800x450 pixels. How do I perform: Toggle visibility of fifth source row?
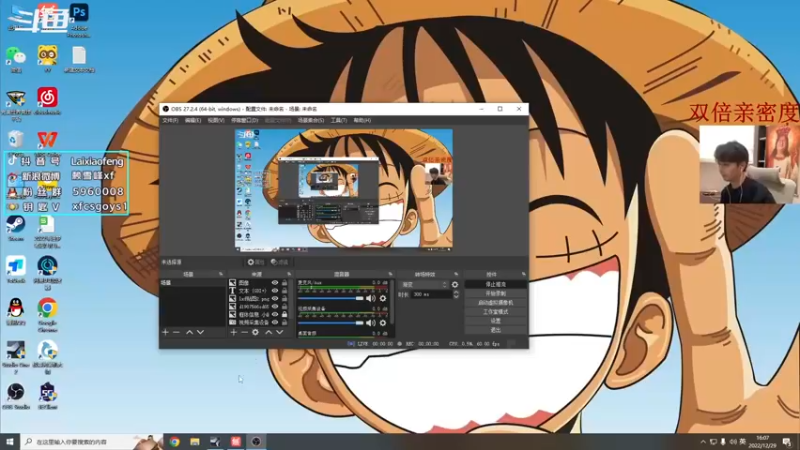[274, 314]
